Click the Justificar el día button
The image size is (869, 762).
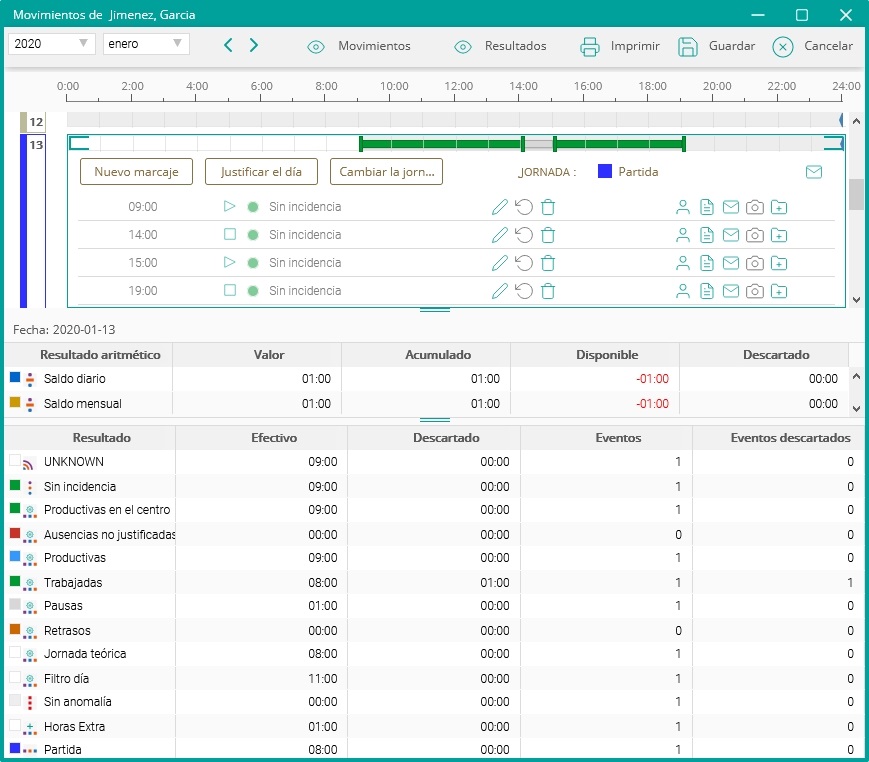click(x=261, y=172)
